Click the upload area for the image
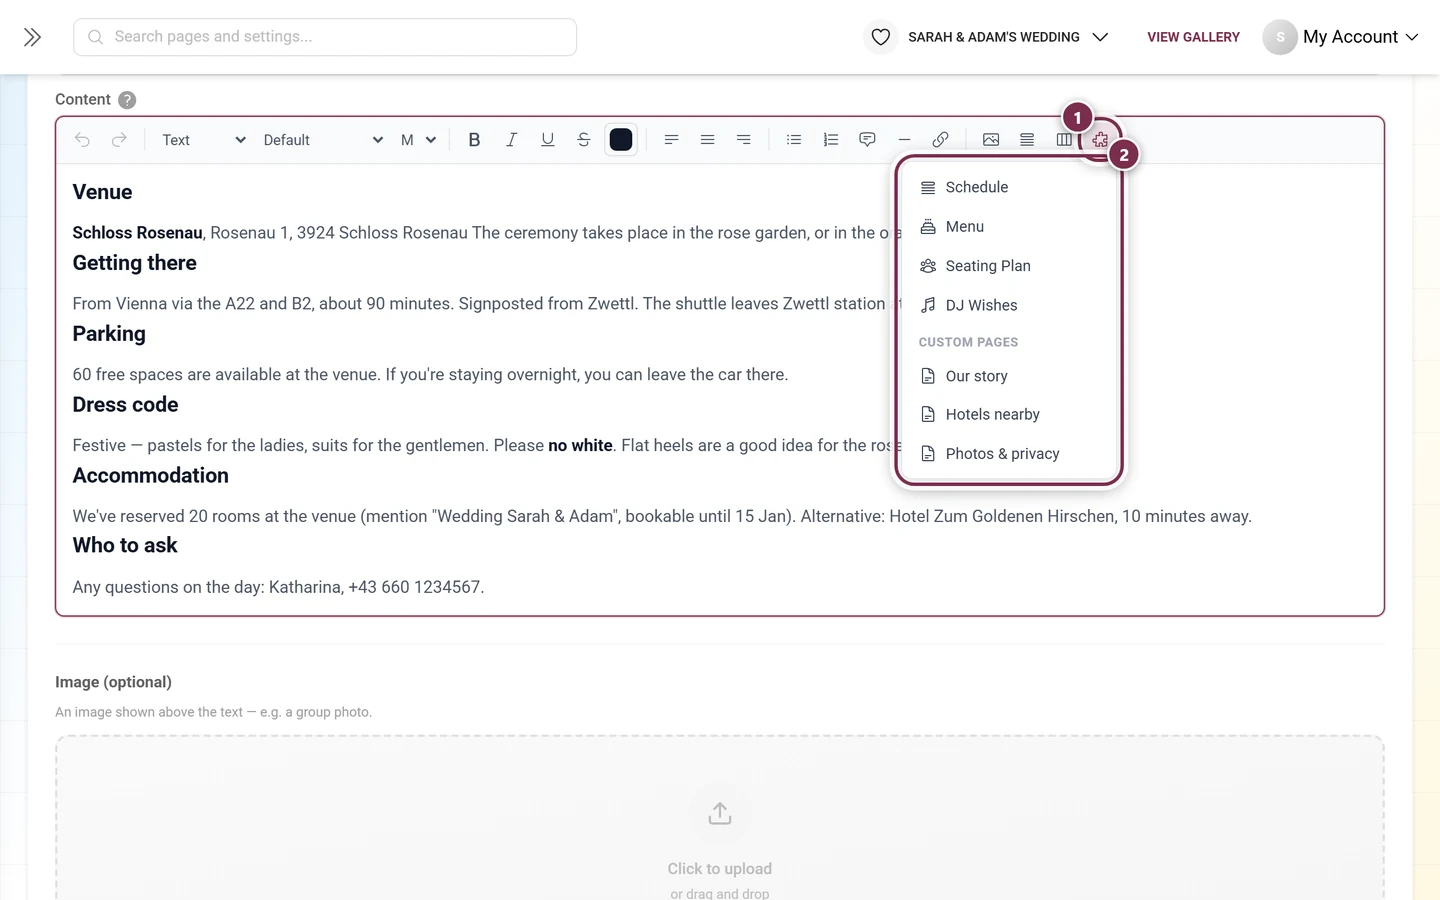This screenshot has height=900, width=1440. click(720, 818)
